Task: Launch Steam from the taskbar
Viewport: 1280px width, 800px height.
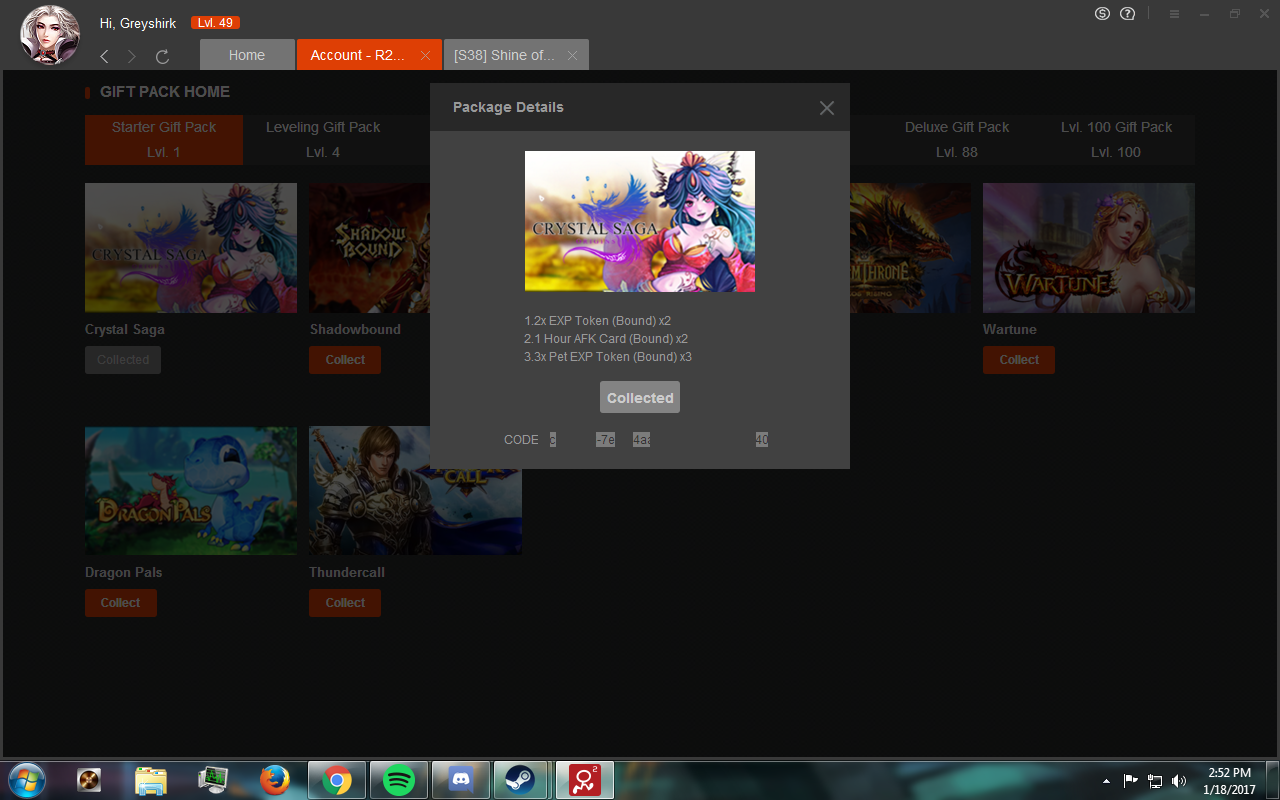Action: tap(519, 780)
